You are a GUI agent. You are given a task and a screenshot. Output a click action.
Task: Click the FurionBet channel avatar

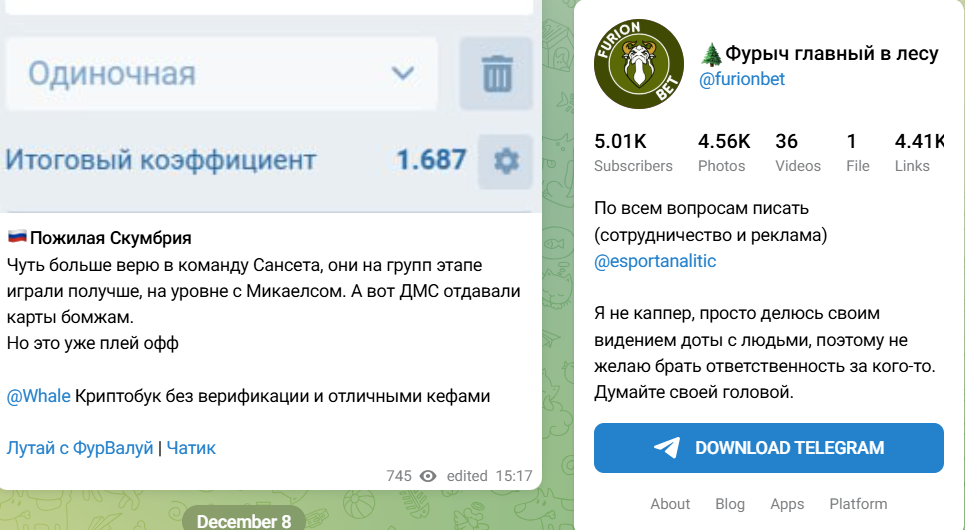click(x=639, y=64)
